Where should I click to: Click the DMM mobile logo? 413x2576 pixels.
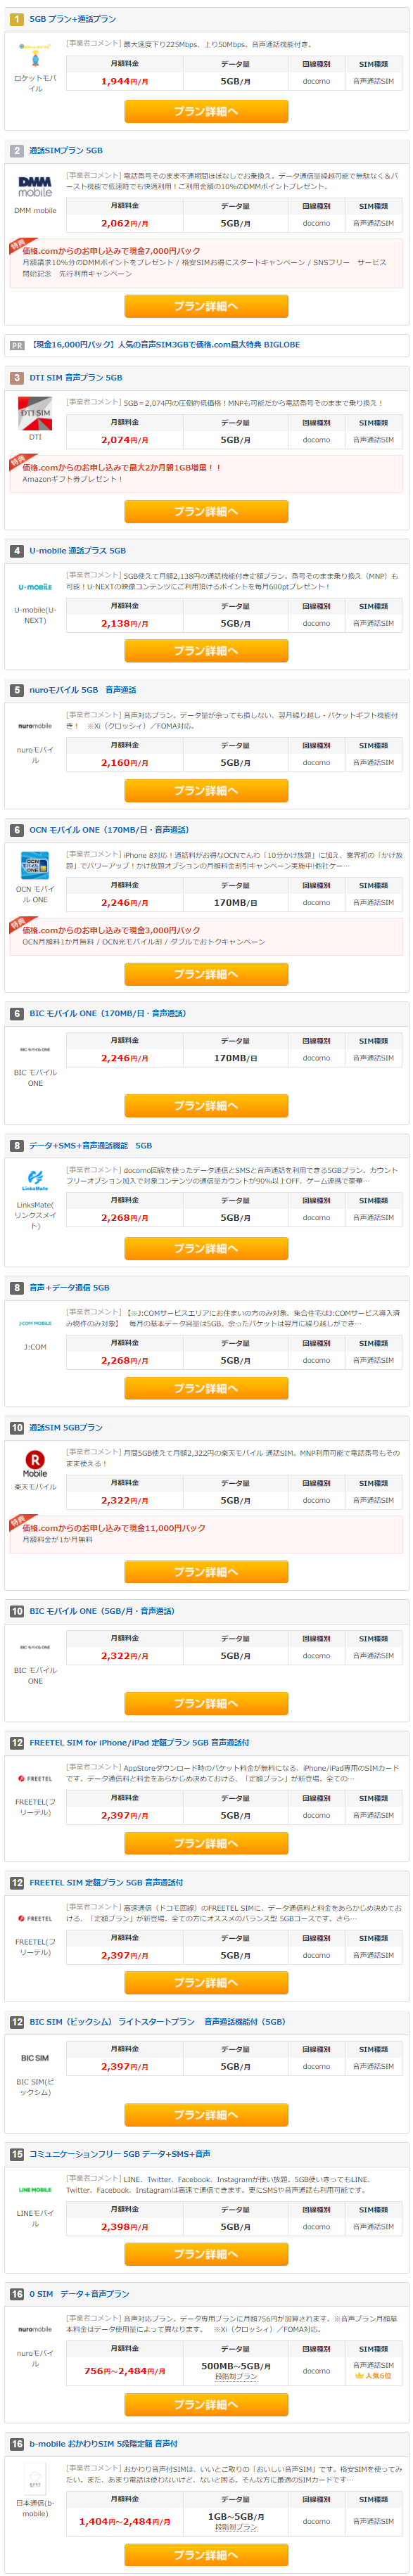click(x=35, y=187)
